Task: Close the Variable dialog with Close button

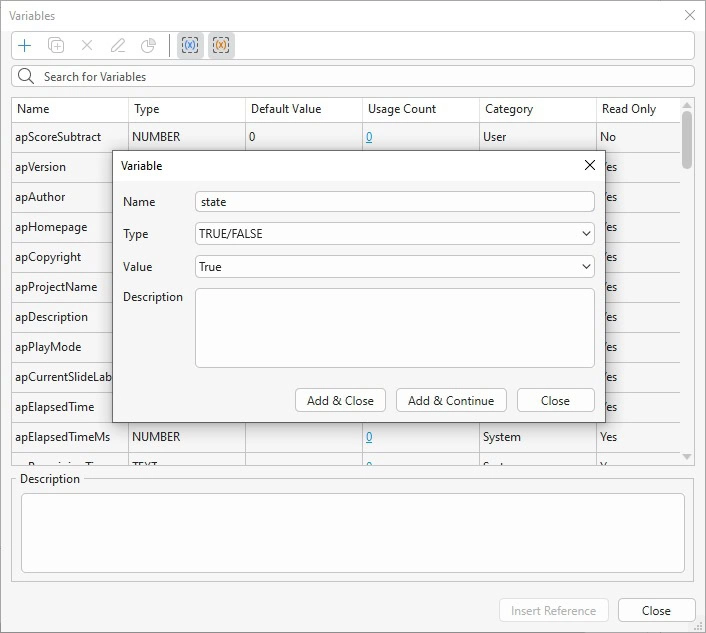Action: [x=555, y=401]
